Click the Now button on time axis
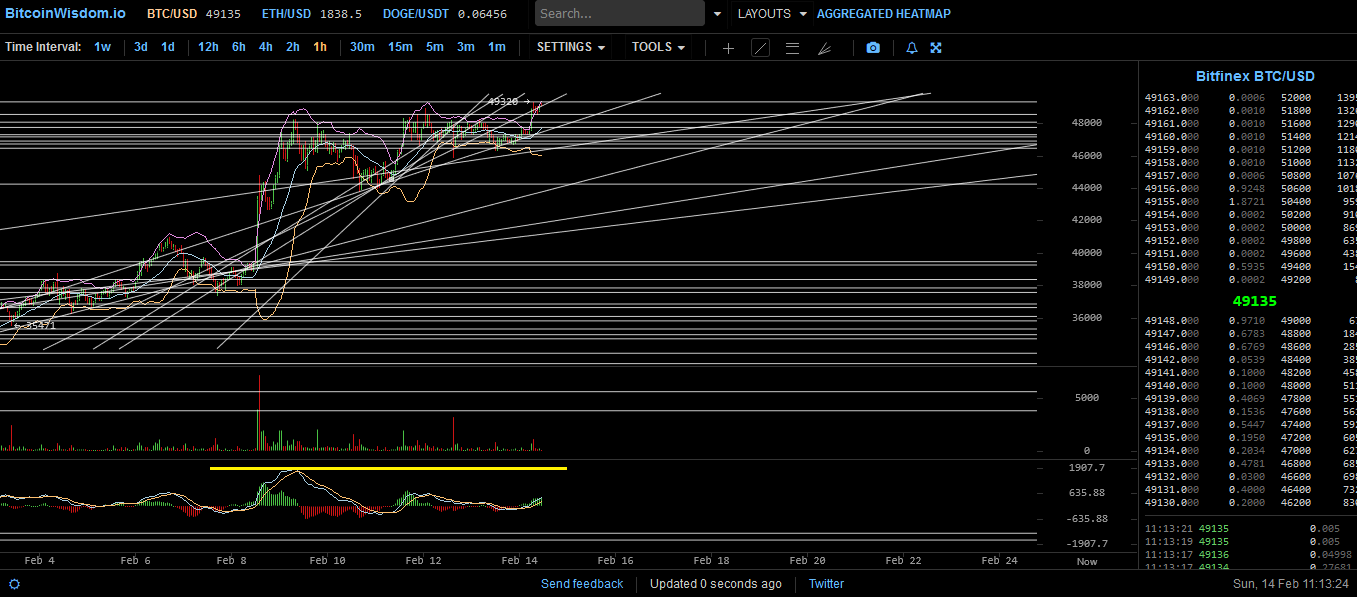 click(x=1086, y=561)
